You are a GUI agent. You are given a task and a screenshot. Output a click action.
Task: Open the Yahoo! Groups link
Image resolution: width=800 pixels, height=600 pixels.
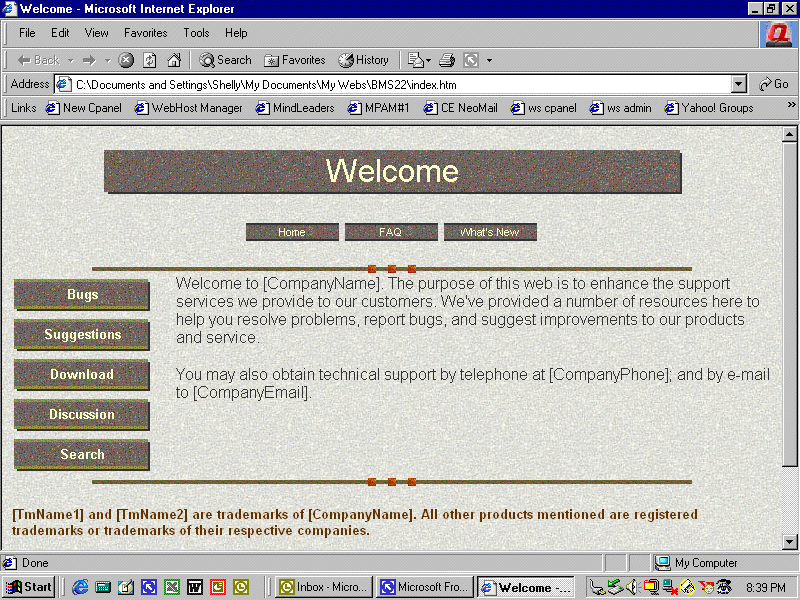709,108
